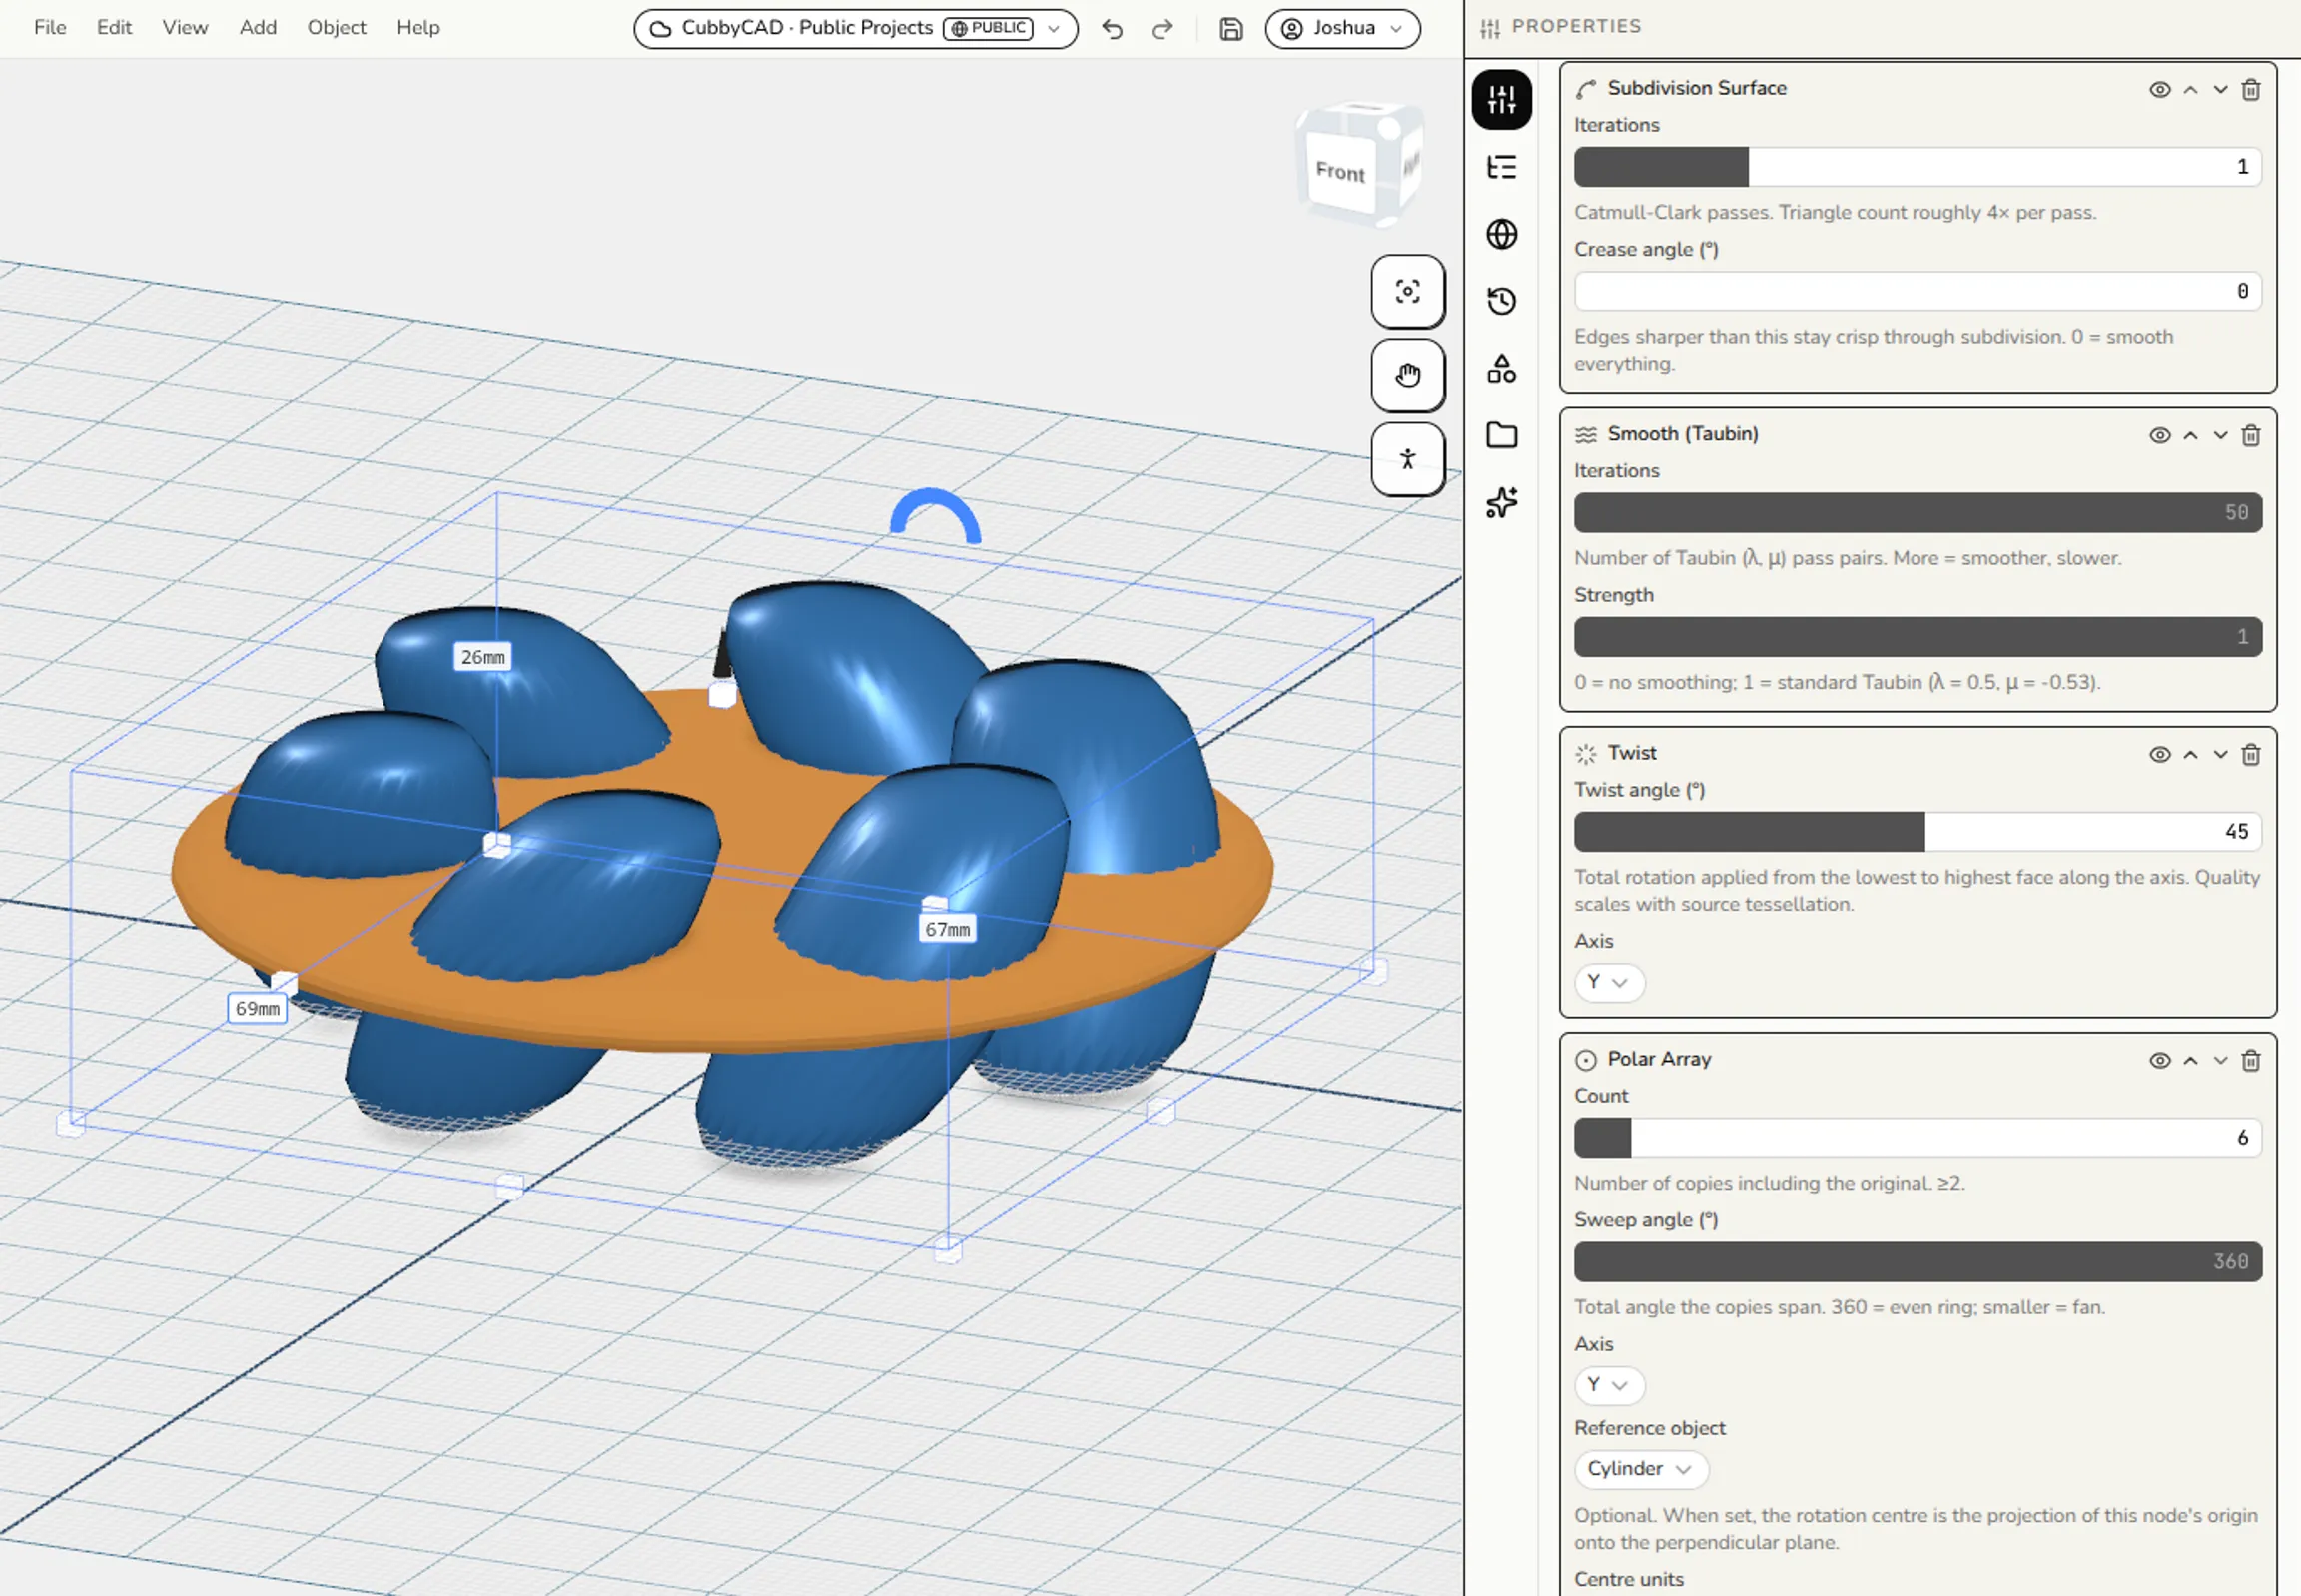This screenshot has height=1596, width=2301.
Task: Click the 26mm dimension label
Action: pyautogui.click(x=483, y=657)
